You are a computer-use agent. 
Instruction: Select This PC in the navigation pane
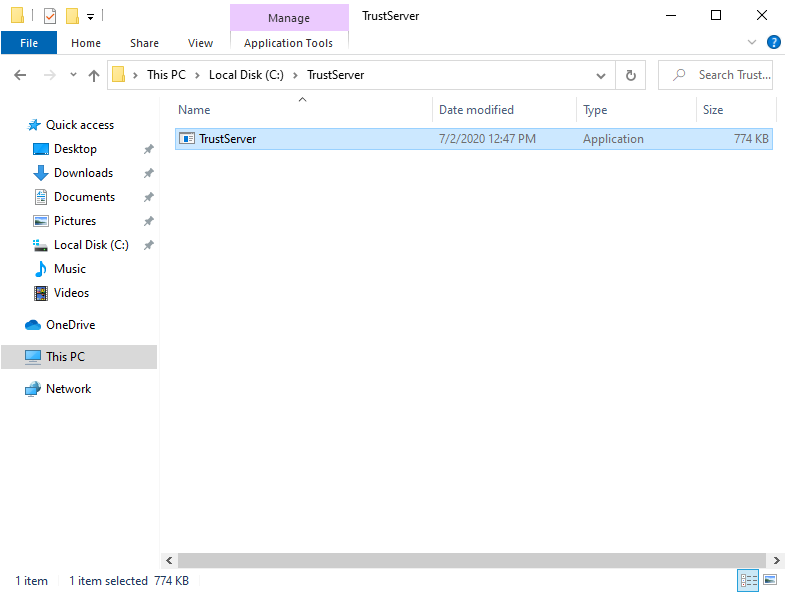(79, 357)
